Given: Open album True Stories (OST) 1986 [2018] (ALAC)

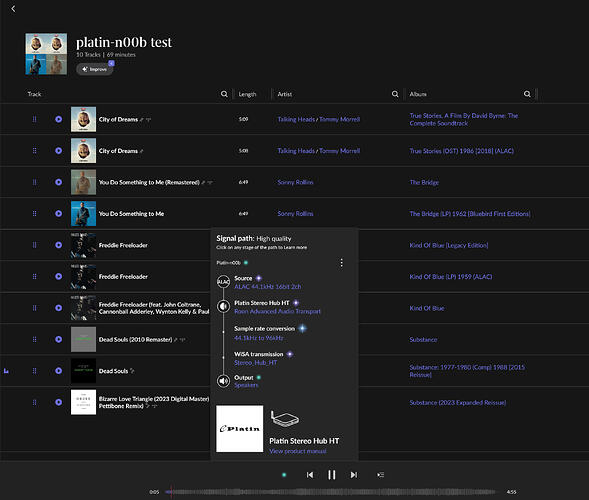Looking at the screenshot, I should coord(462,151).
